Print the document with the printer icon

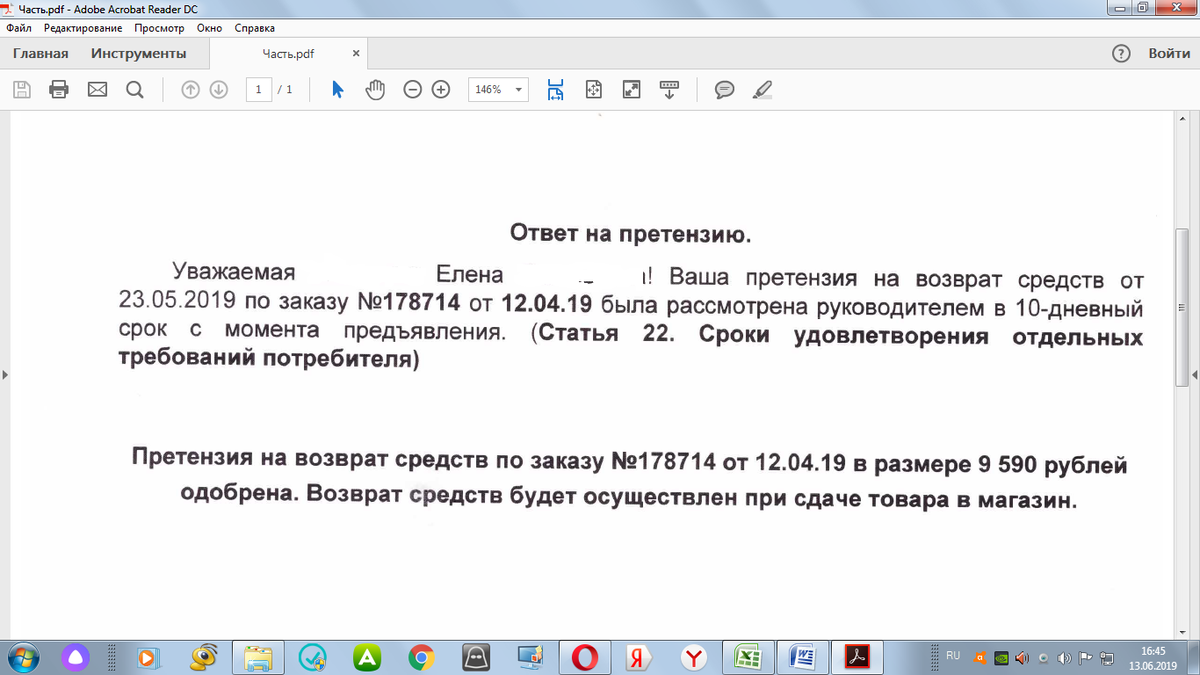click(59, 90)
